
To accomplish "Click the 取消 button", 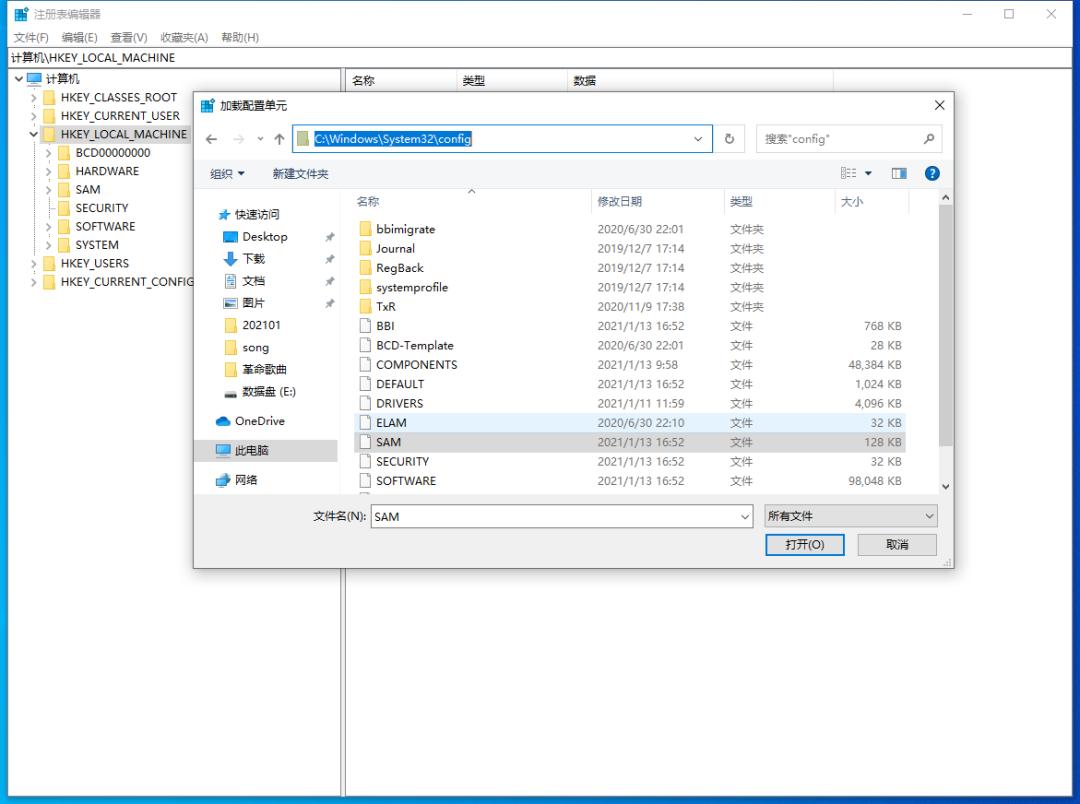I will pyautogui.click(x=897, y=545).
